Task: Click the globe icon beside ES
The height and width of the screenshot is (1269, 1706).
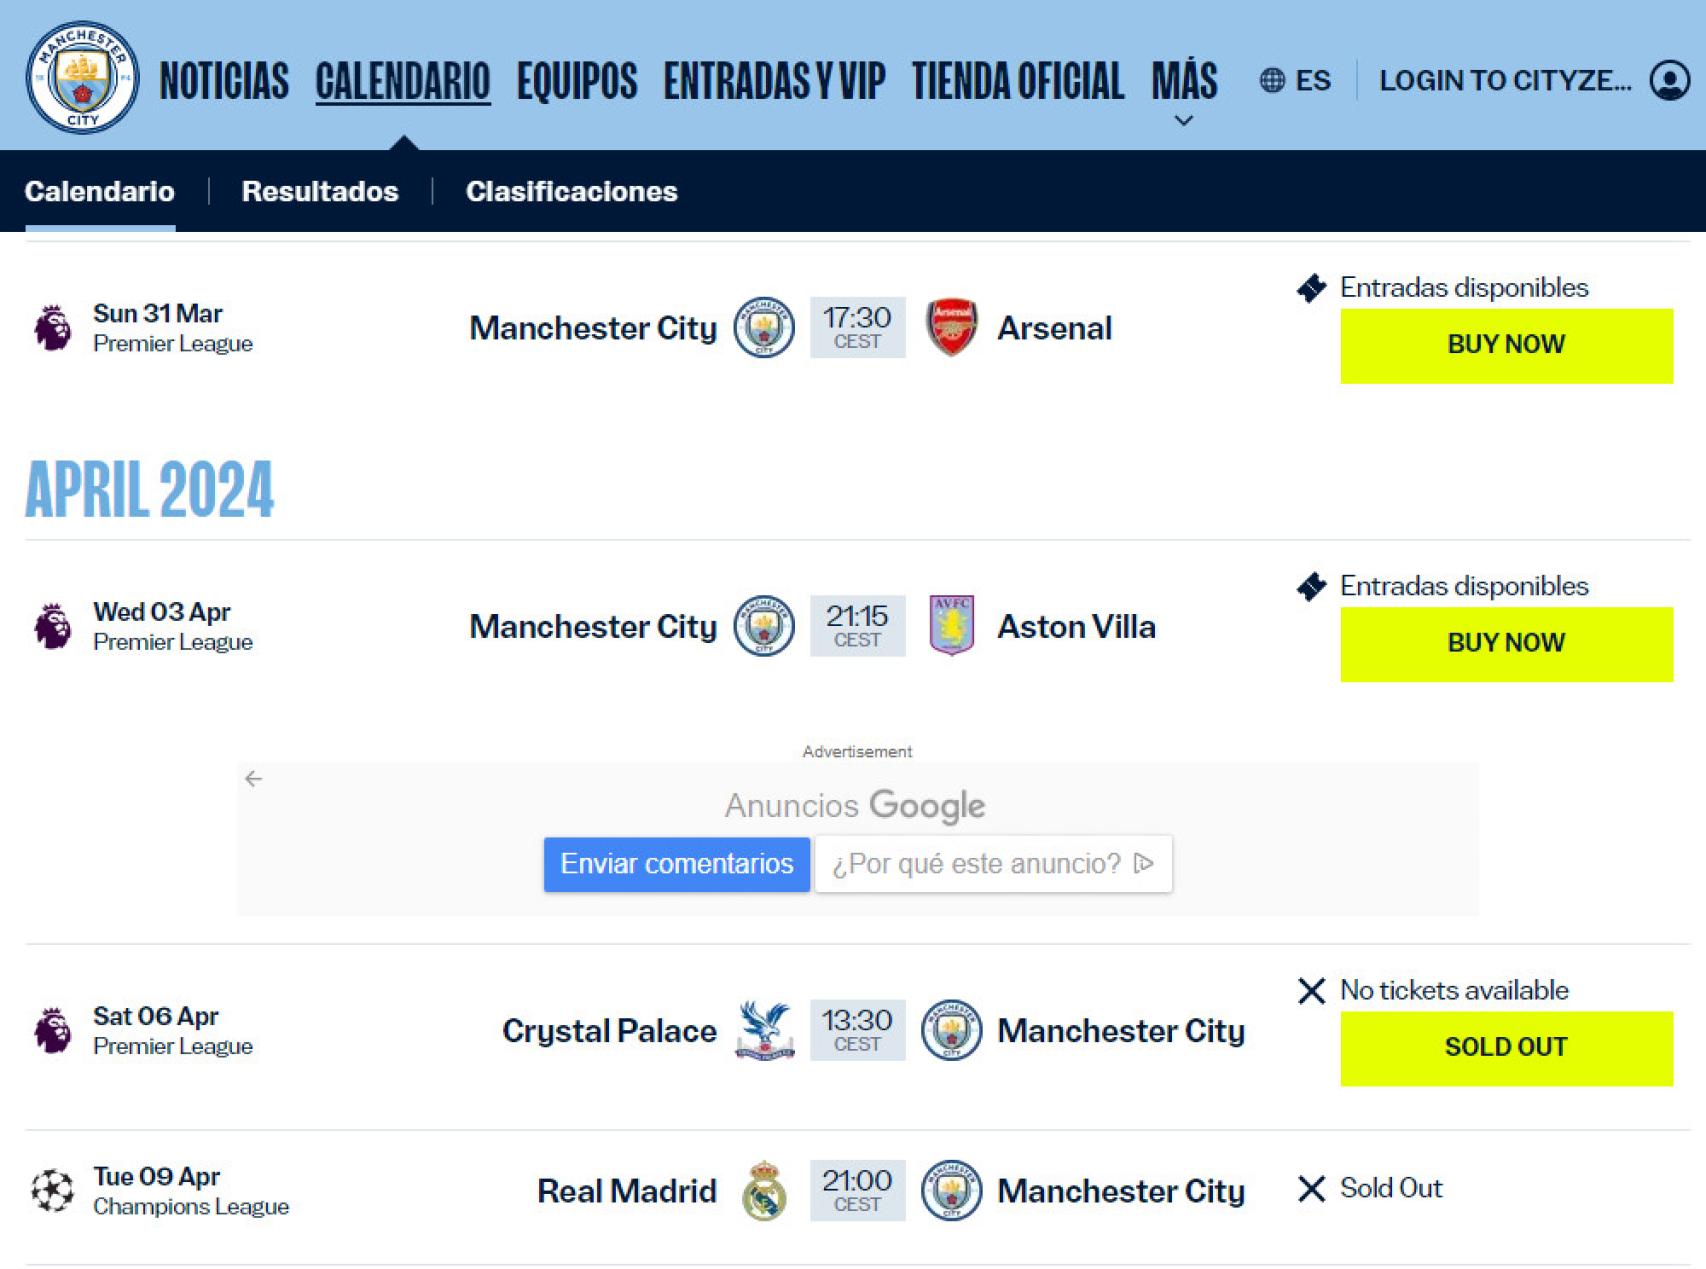Action: pos(1272,80)
